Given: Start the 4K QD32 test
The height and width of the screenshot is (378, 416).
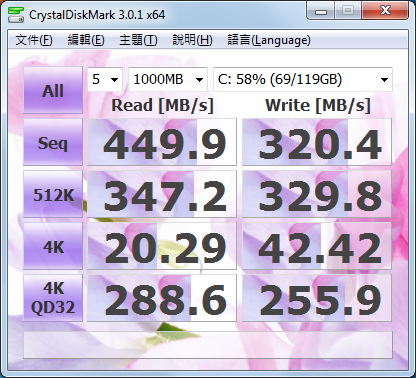Looking at the screenshot, I should click(x=53, y=298).
